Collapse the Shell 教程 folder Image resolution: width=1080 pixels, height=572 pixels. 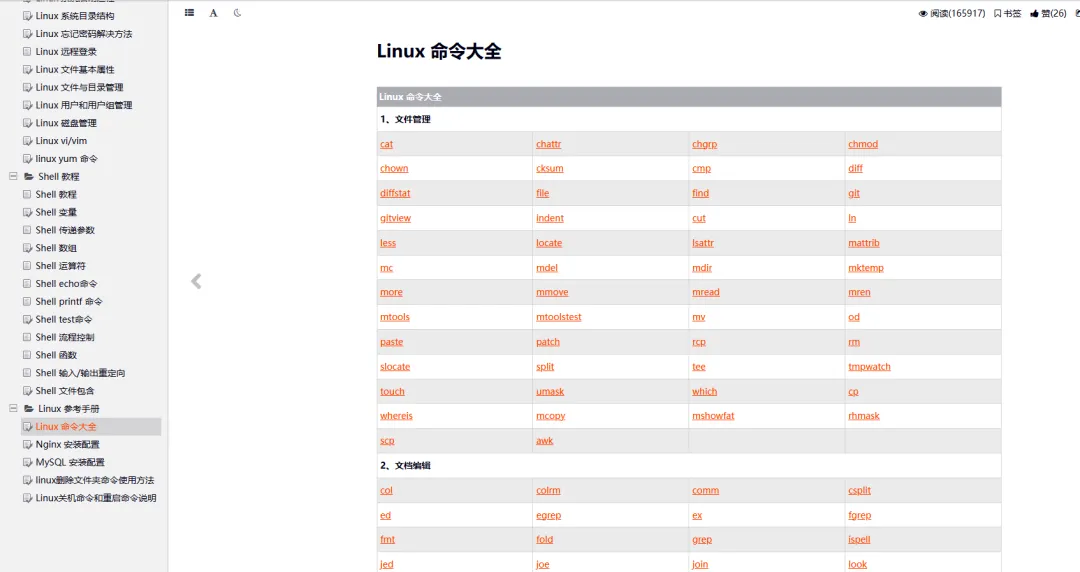pyautogui.click(x=13, y=176)
